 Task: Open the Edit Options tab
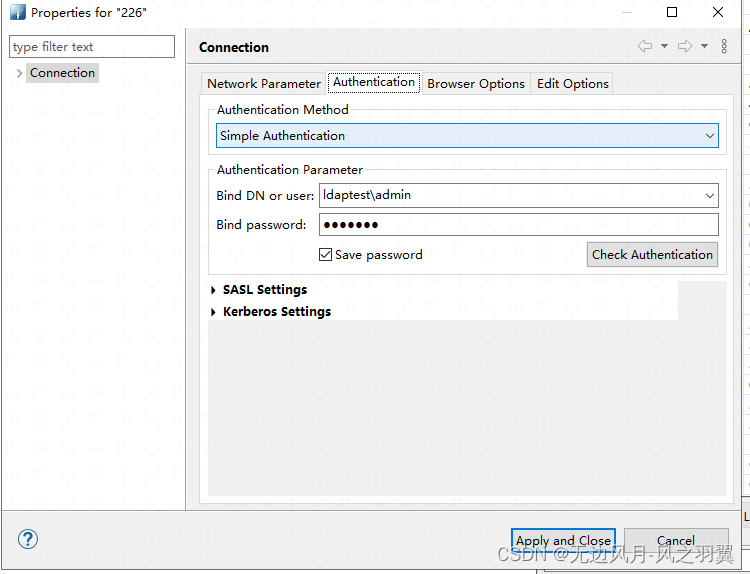click(573, 84)
